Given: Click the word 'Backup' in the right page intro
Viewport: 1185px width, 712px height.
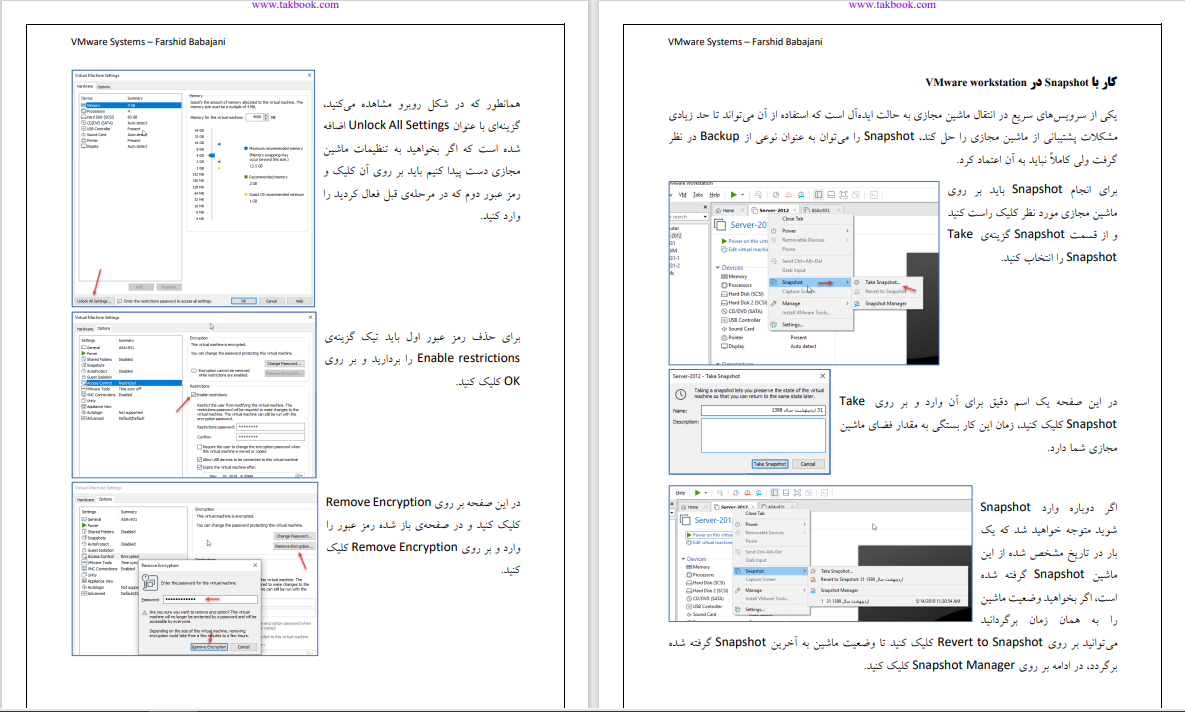Looking at the screenshot, I should (719, 137).
